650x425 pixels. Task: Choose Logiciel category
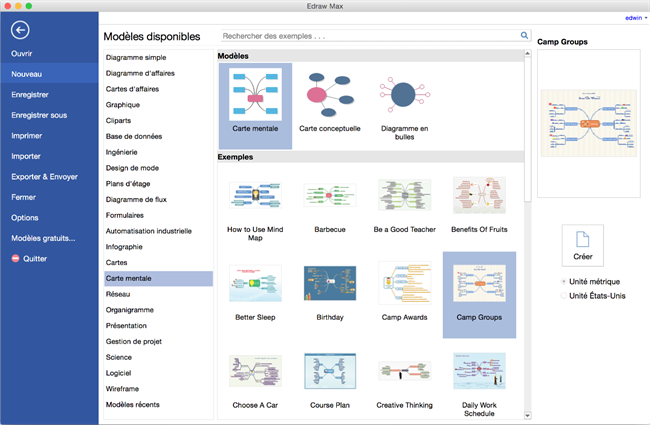[118, 373]
